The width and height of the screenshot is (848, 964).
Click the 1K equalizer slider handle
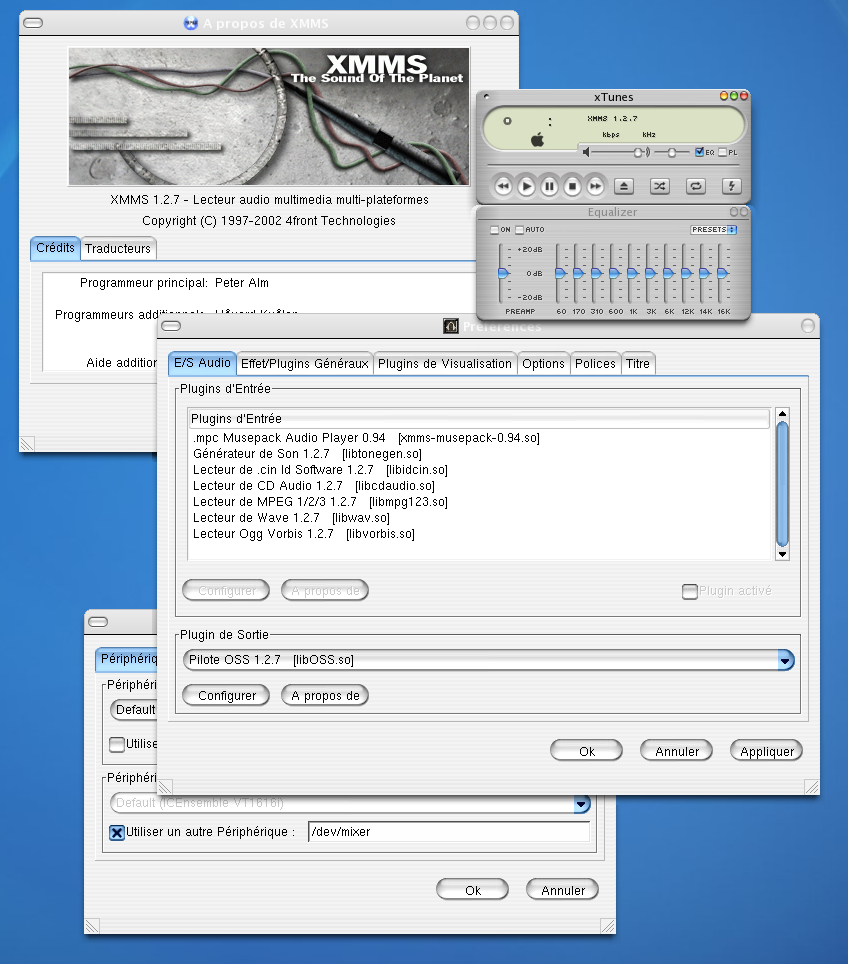[632, 273]
